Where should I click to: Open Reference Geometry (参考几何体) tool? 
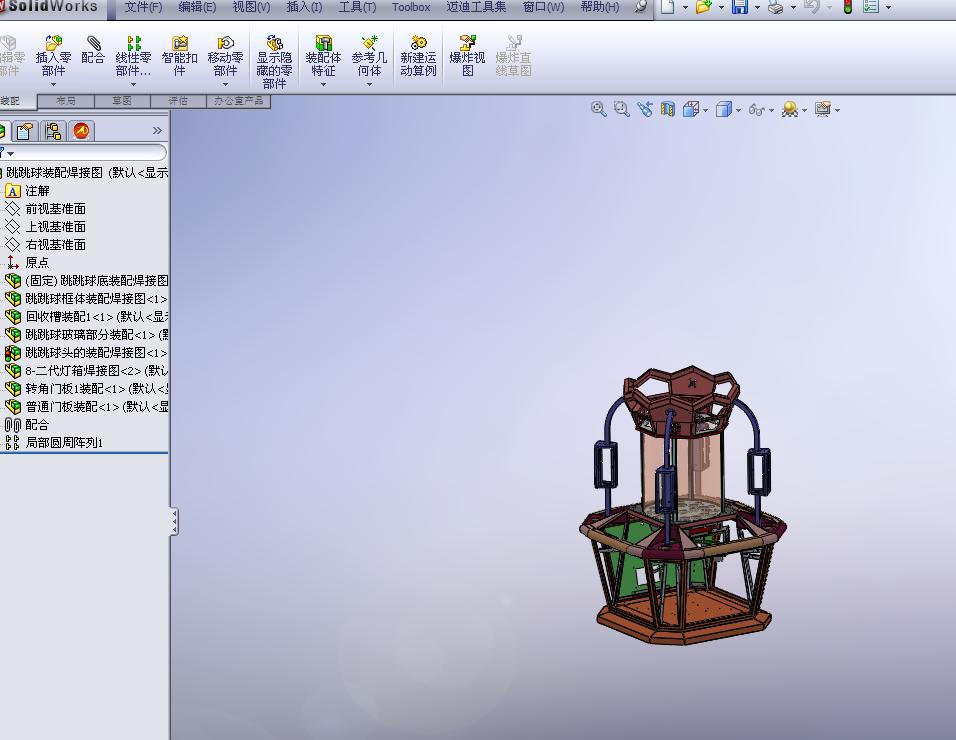coord(369,56)
